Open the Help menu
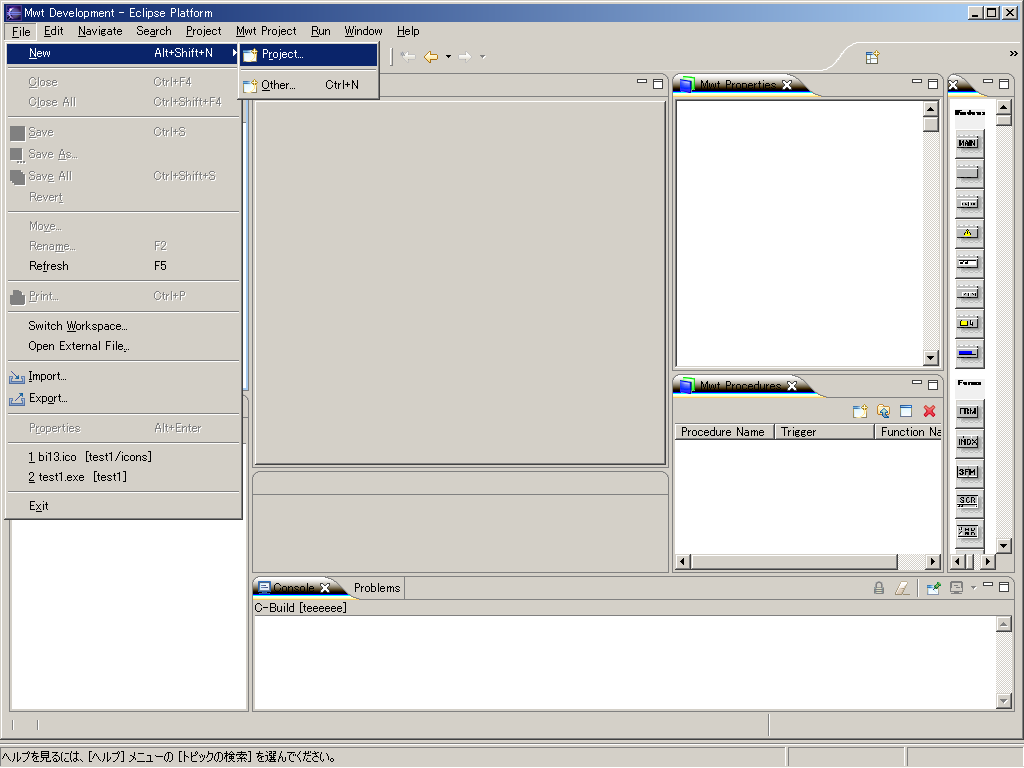The height and width of the screenshot is (768, 1024). 408,31
